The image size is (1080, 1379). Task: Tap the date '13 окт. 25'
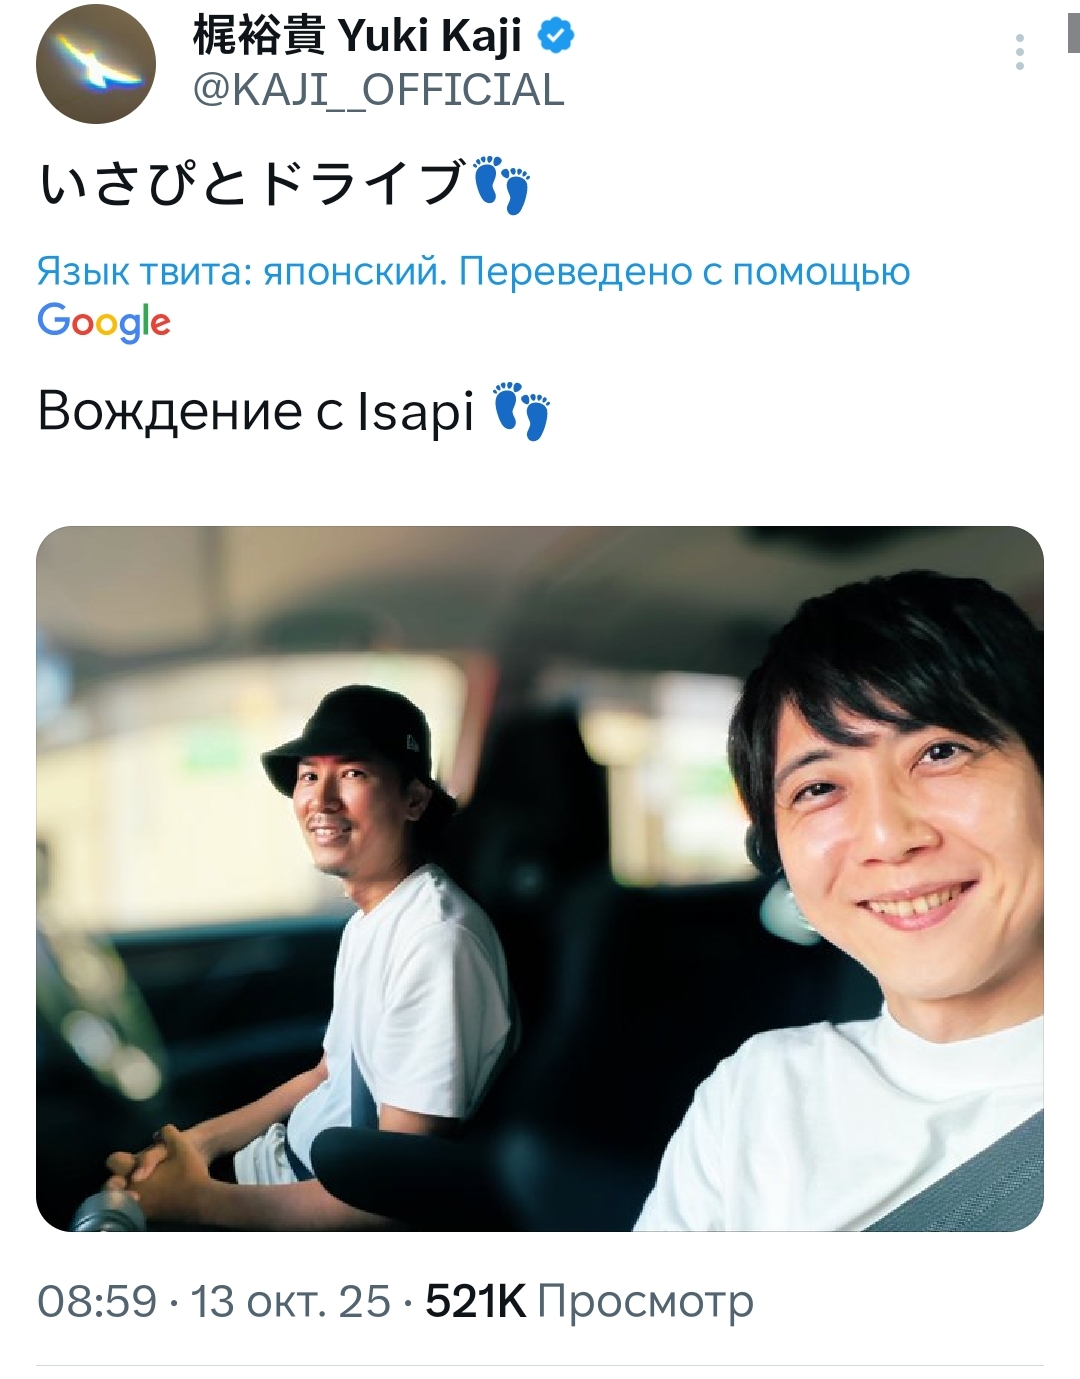coord(290,1302)
